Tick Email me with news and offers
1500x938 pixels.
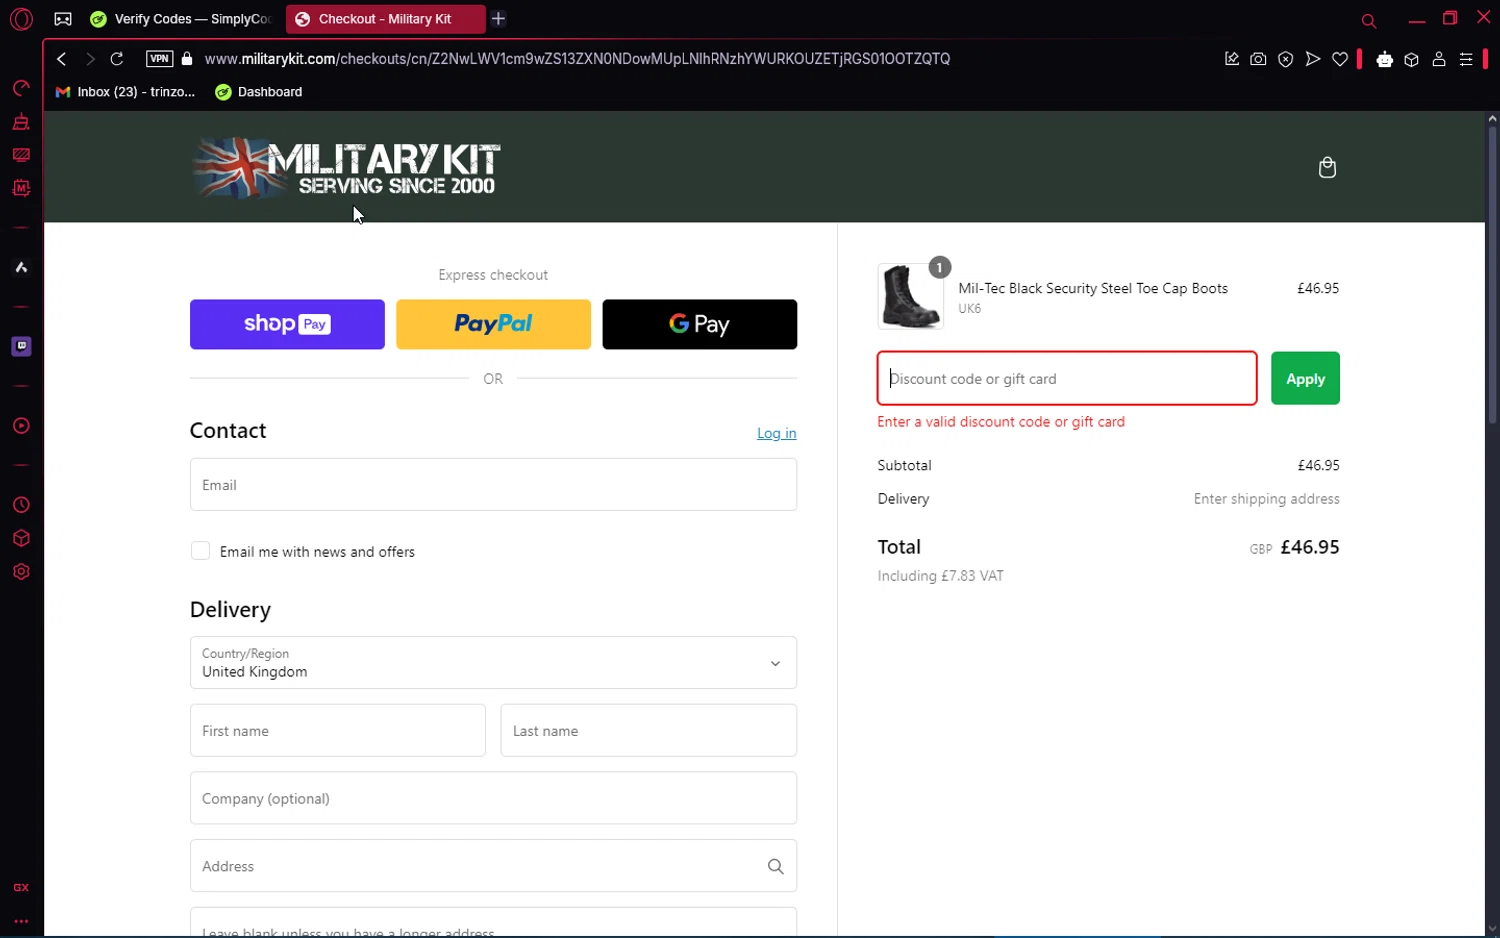(x=200, y=551)
